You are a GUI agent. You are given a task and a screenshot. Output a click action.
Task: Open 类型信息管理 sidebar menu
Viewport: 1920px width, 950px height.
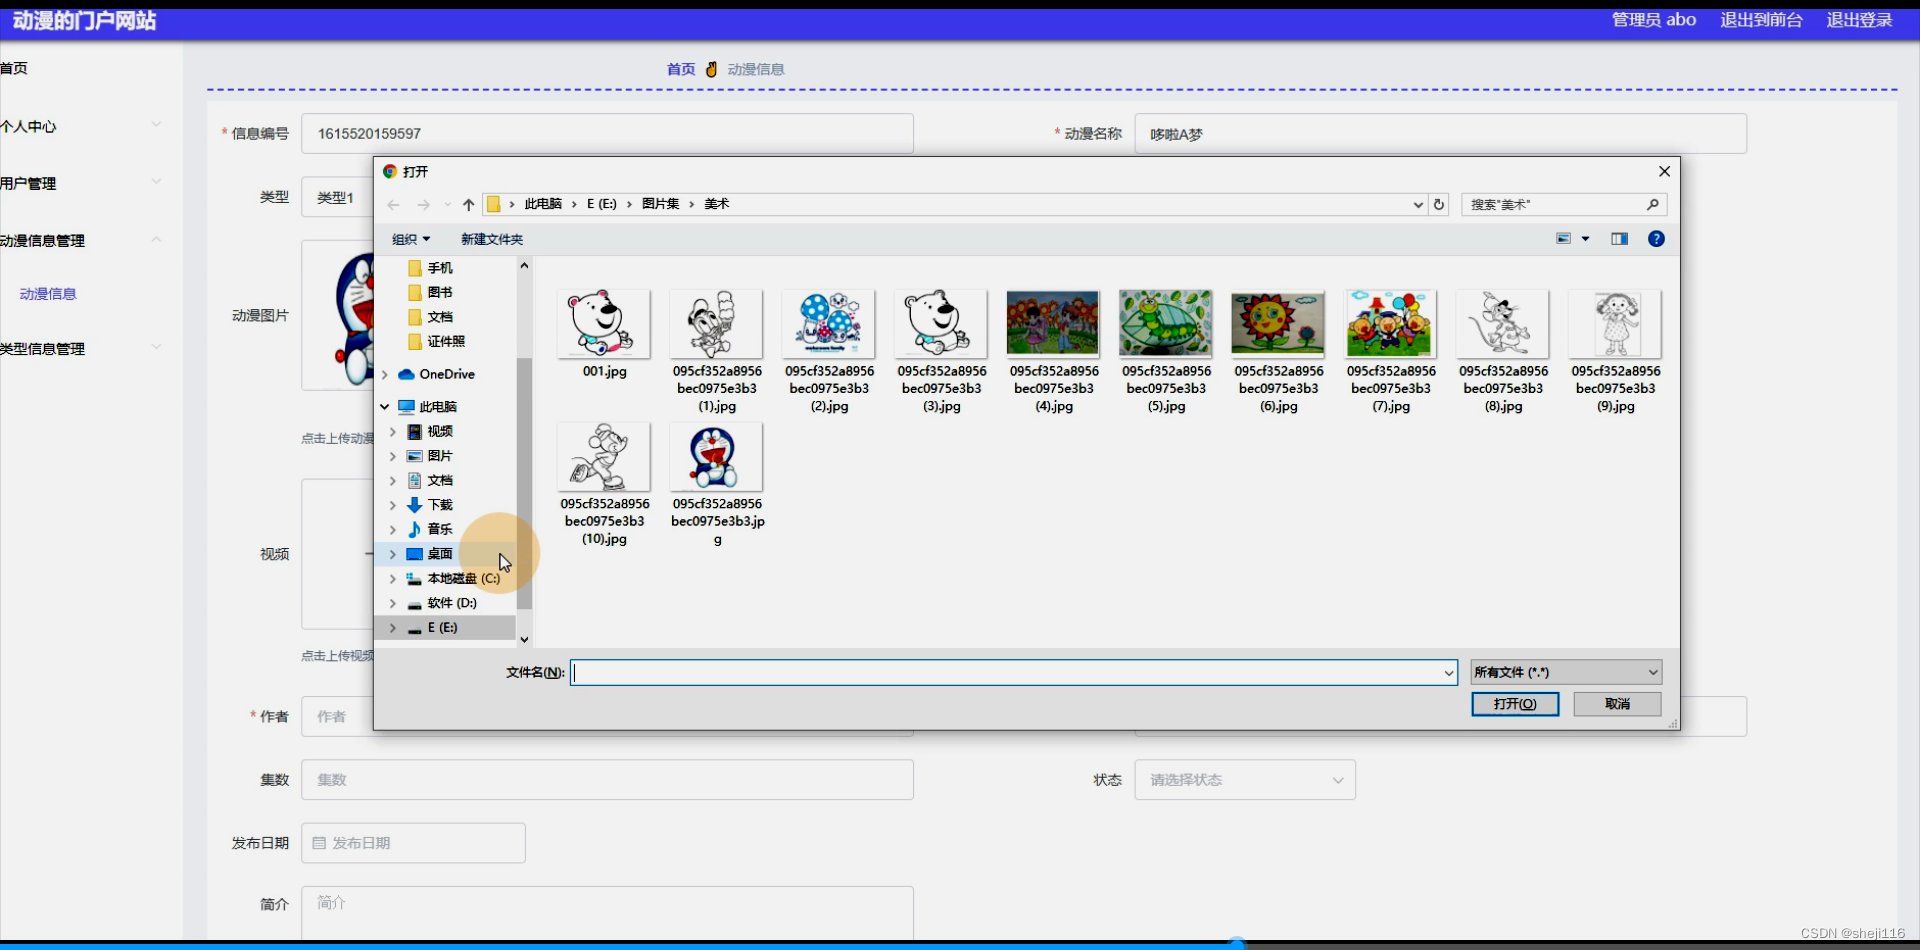click(80, 348)
